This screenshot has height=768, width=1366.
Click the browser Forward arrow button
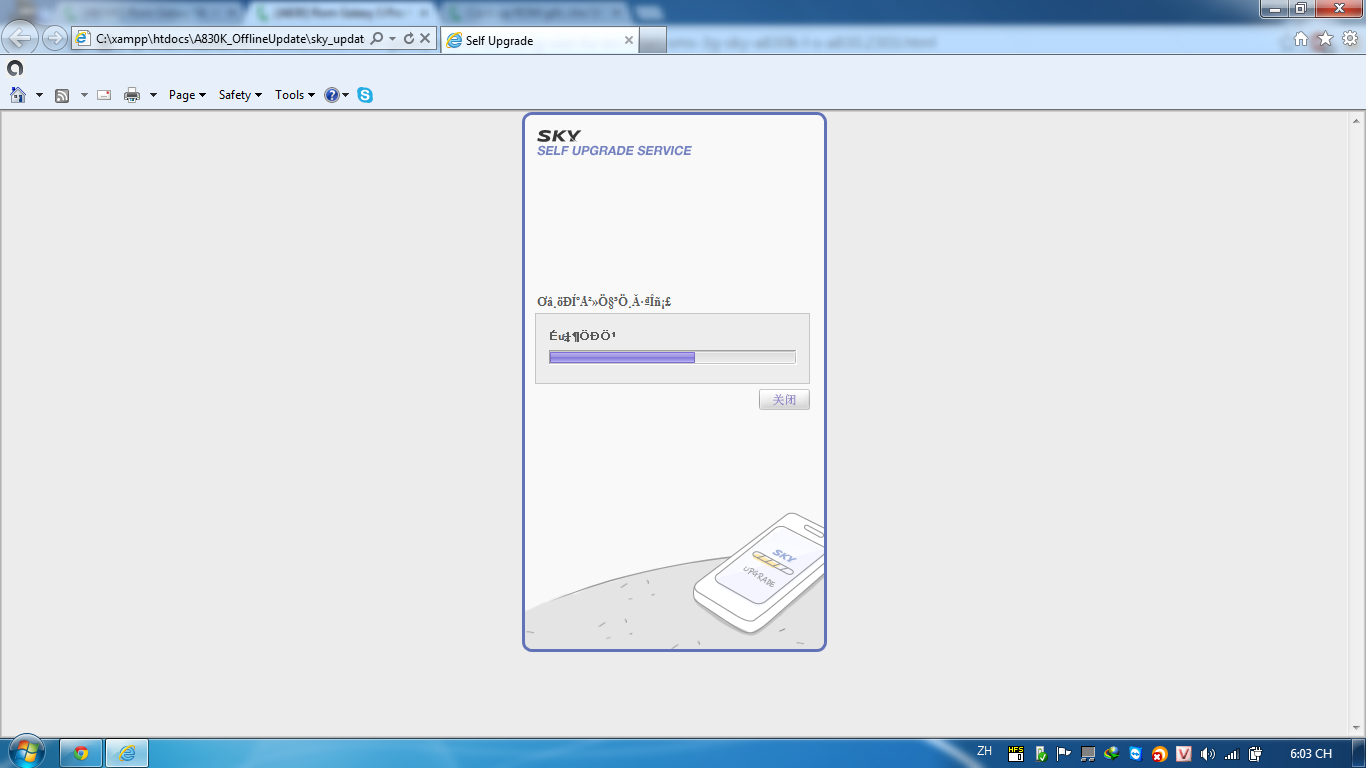pos(54,38)
